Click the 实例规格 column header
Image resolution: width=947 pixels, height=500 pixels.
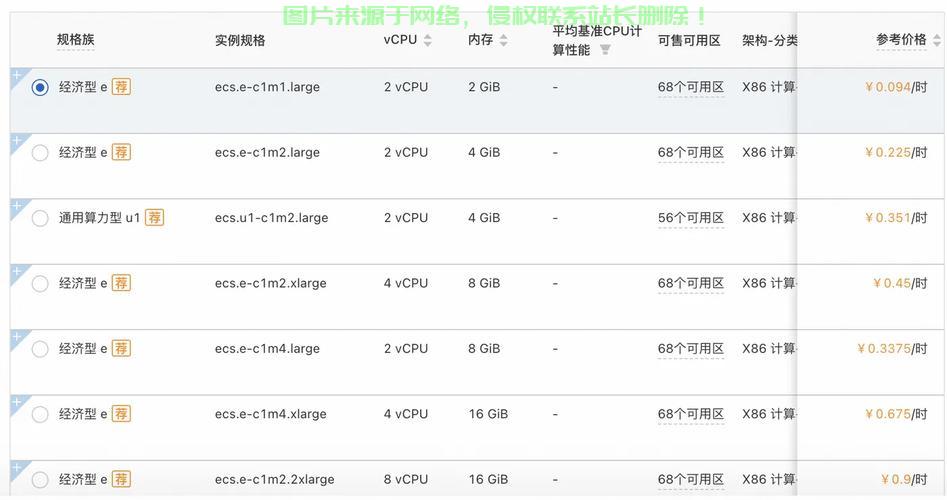(x=240, y=40)
